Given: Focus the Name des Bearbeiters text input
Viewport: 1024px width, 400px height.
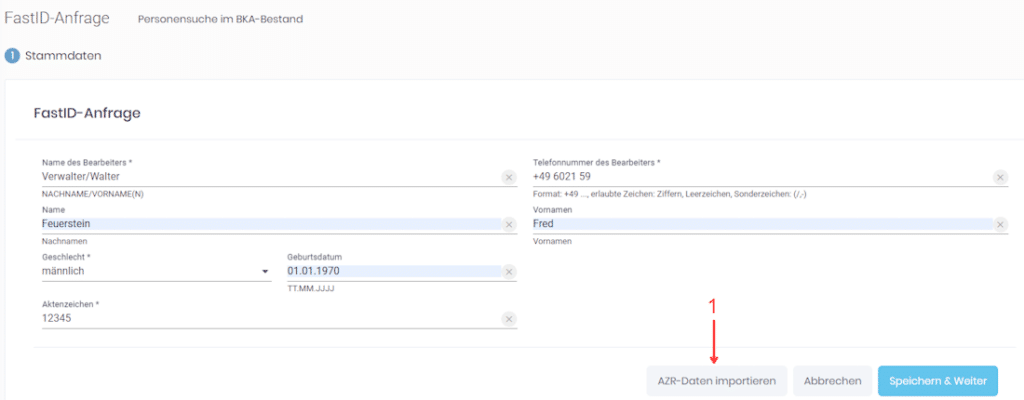Looking at the screenshot, I should 260,177.
